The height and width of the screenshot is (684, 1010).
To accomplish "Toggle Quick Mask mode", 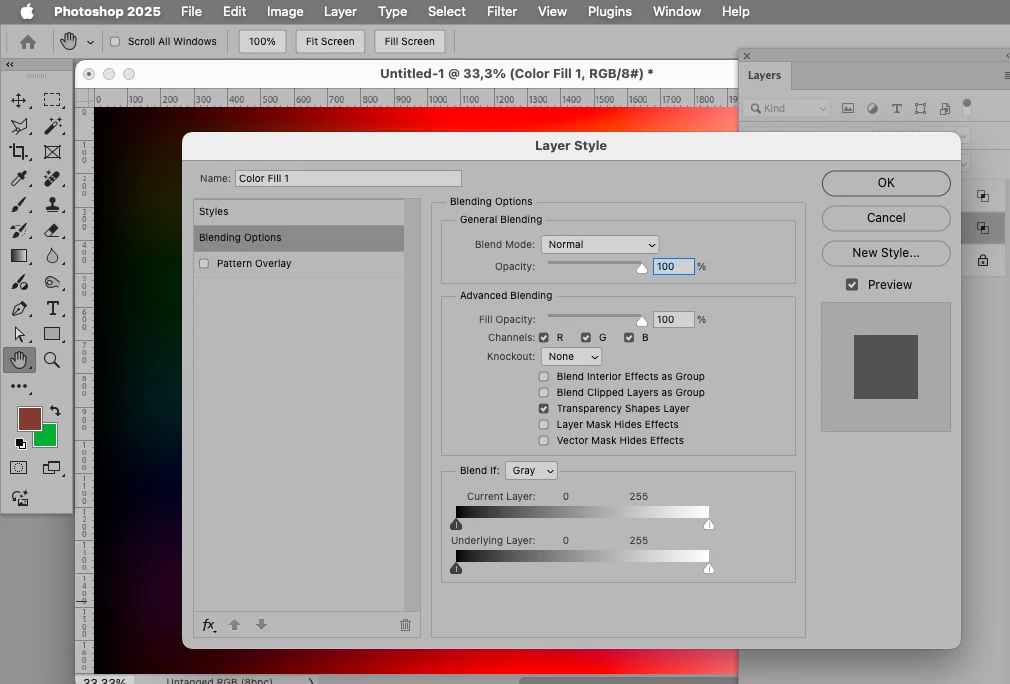I will (19, 468).
